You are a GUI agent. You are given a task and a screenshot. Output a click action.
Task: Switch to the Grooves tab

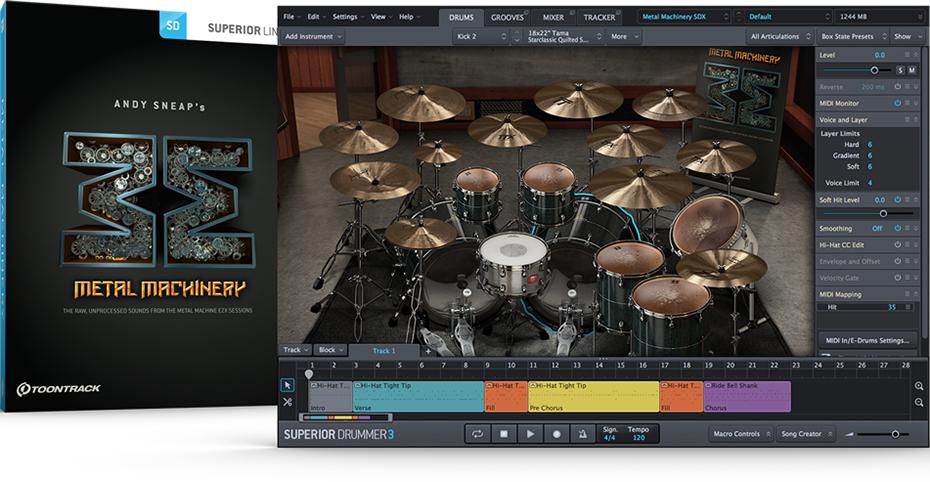click(x=507, y=17)
